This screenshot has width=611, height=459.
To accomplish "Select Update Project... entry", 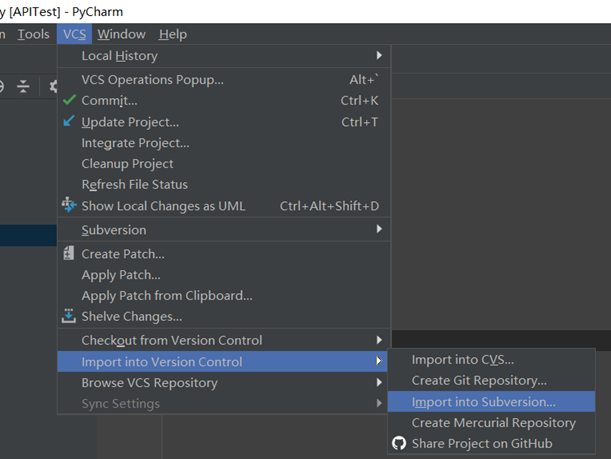I will pyautogui.click(x=224, y=122).
